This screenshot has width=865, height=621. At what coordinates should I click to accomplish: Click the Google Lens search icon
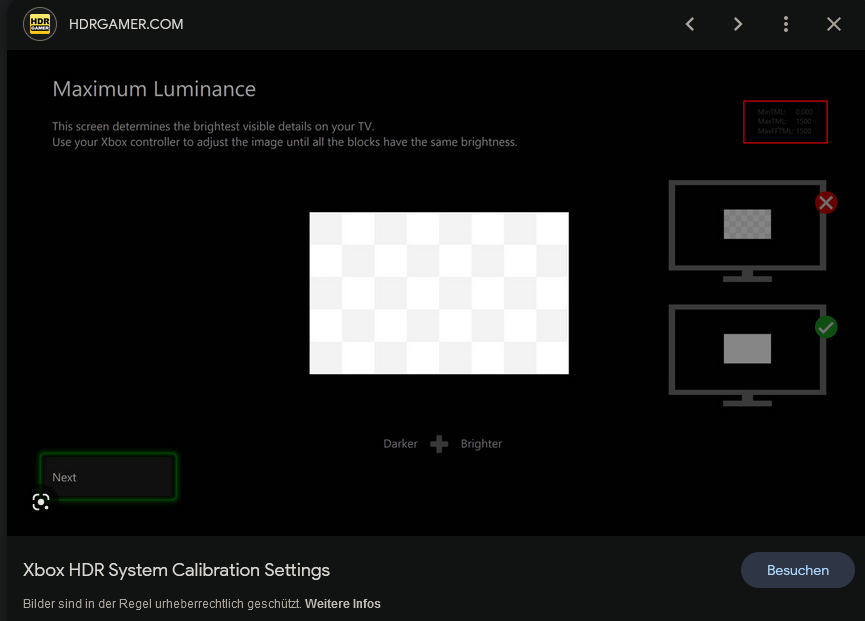41,502
